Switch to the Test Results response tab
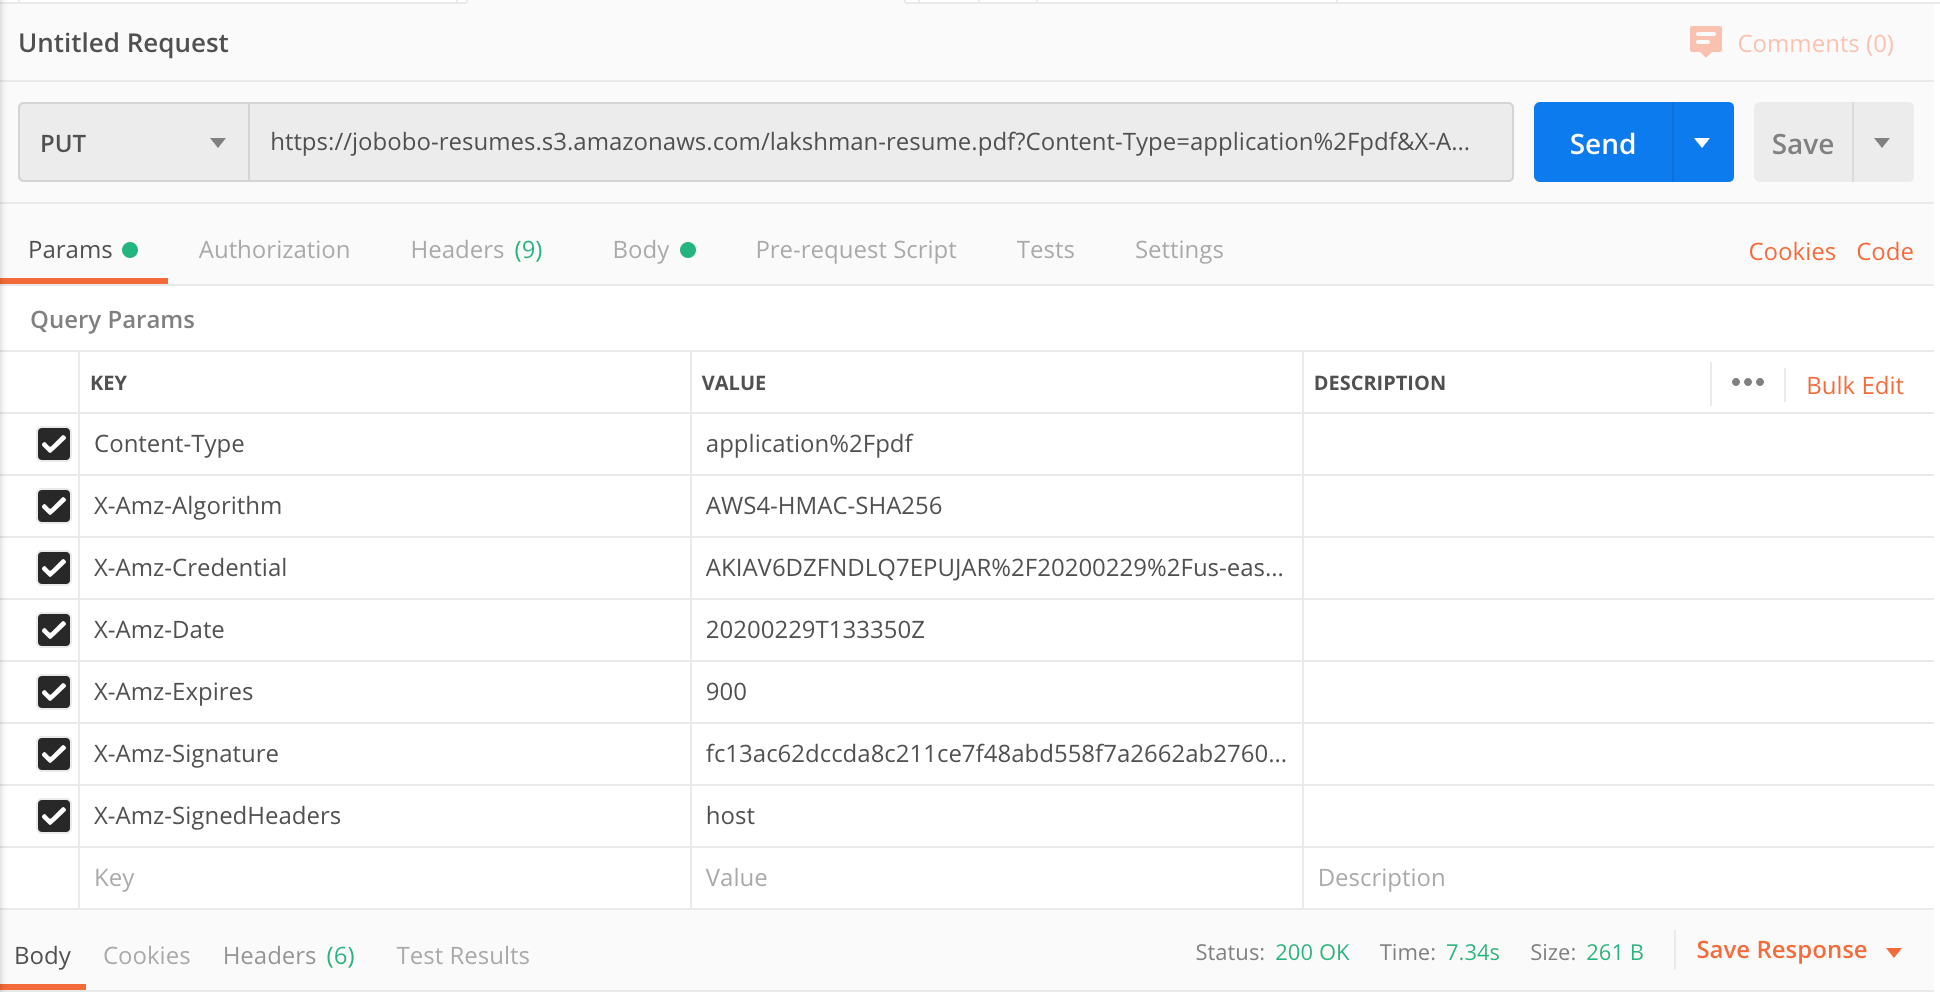1940x992 pixels. click(x=462, y=955)
